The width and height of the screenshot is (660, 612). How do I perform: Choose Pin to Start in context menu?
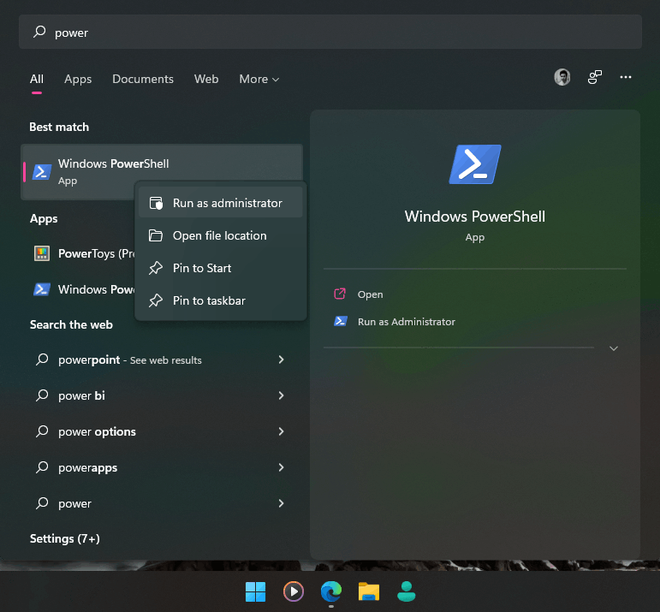click(221, 268)
